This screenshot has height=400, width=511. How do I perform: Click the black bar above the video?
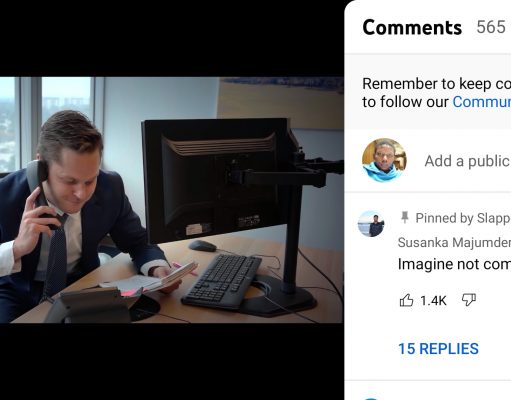click(x=172, y=38)
